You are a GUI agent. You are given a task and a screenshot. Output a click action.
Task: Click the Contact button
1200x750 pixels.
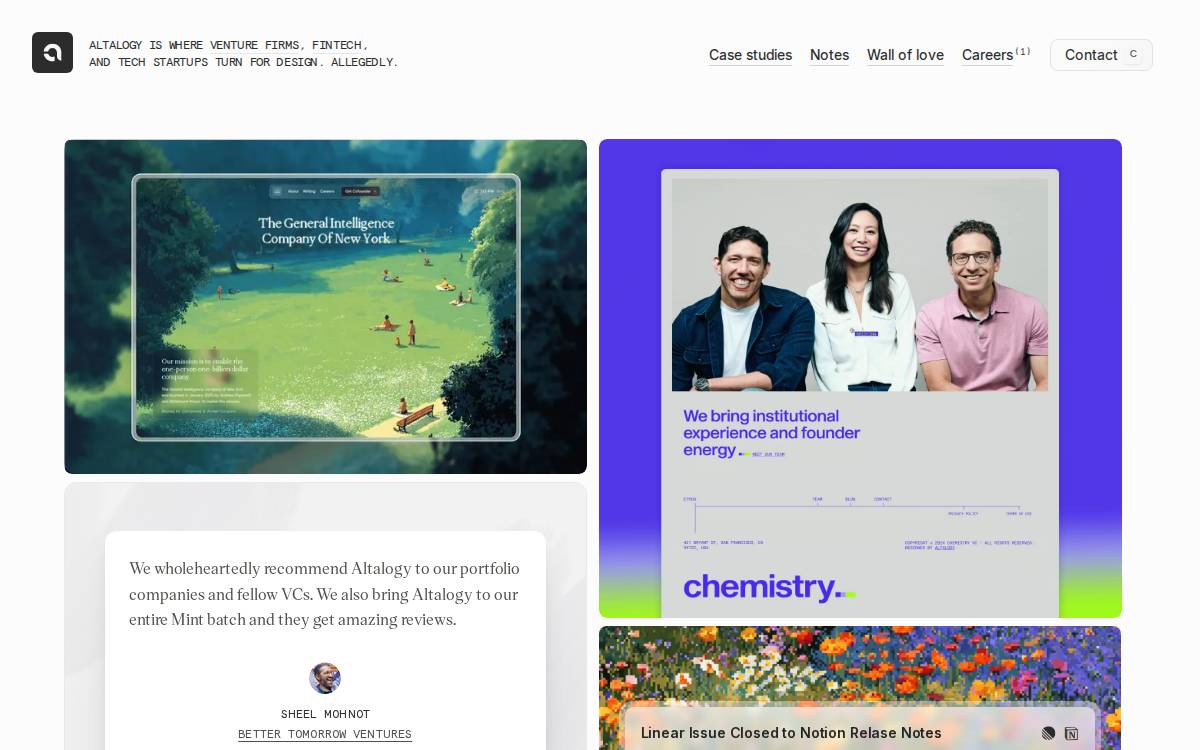pos(1101,55)
